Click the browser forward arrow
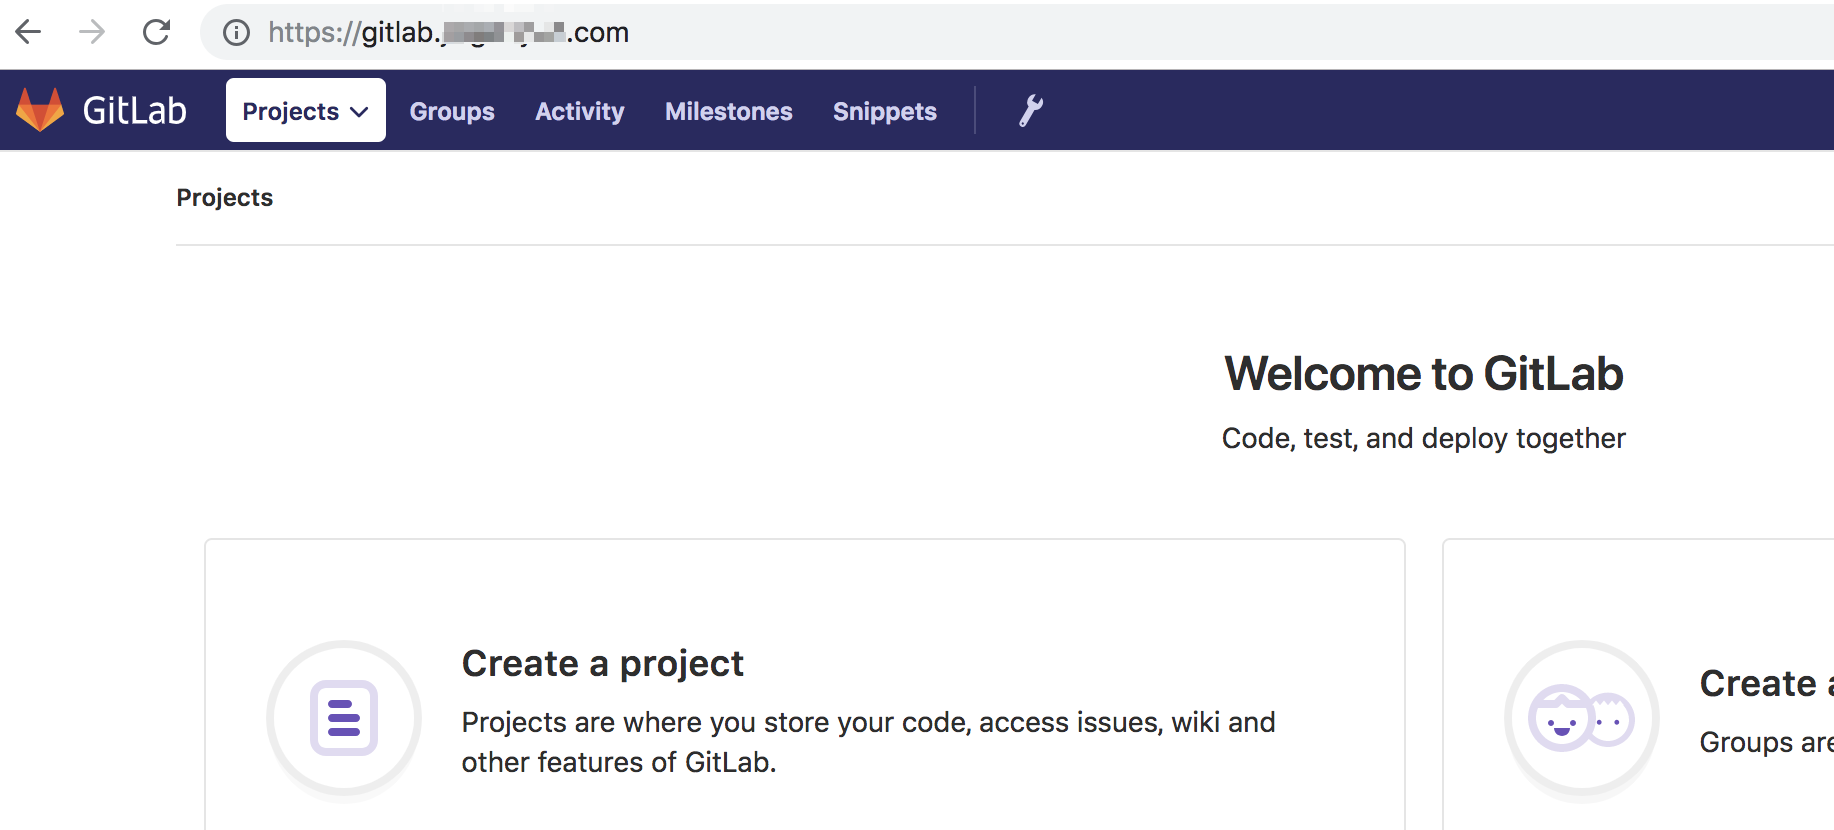1834x830 pixels. pyautogui.click(x=92, y=32)
